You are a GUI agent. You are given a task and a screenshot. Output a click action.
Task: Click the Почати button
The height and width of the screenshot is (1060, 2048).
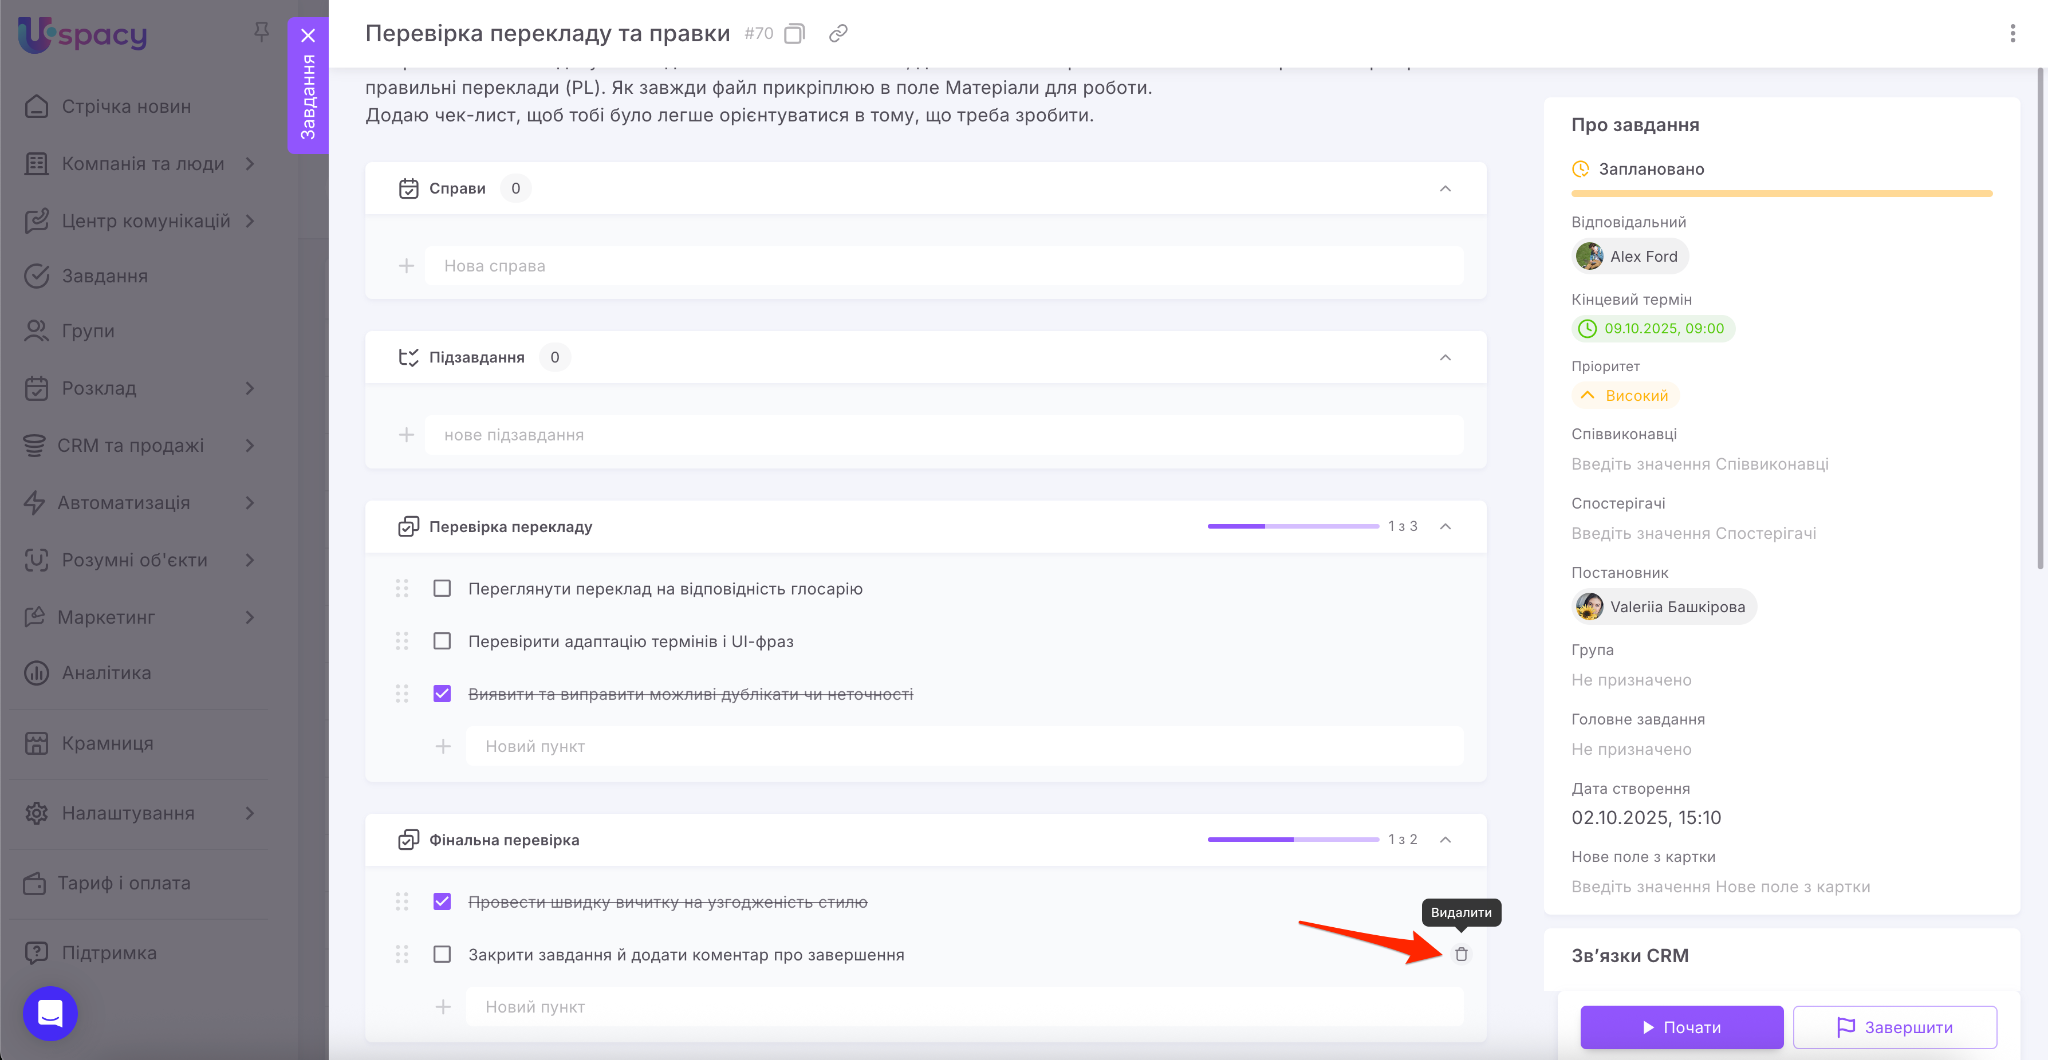(1681, 1027)
